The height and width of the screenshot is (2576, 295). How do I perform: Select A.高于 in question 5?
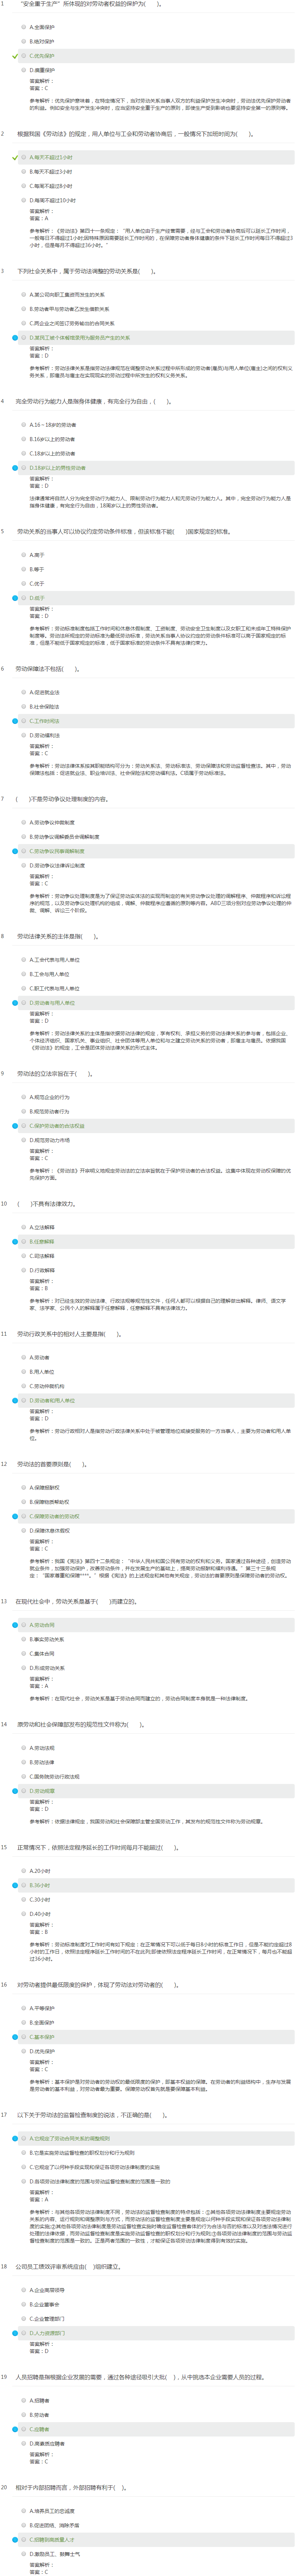click(x=37, y=555)
